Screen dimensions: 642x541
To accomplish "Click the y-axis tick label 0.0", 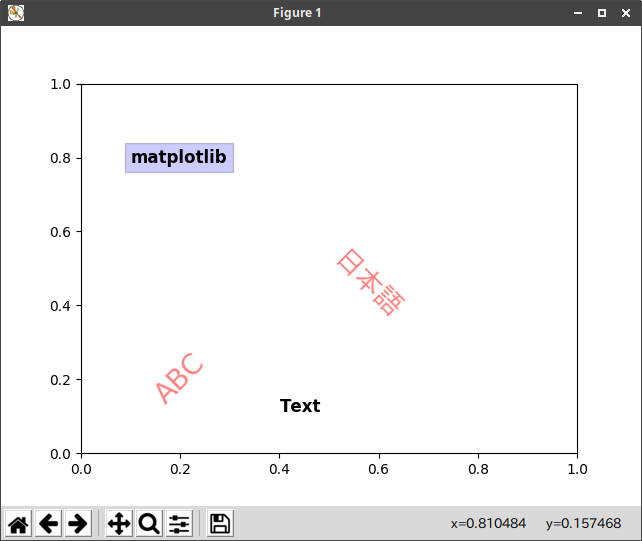I will pos(61,454).
